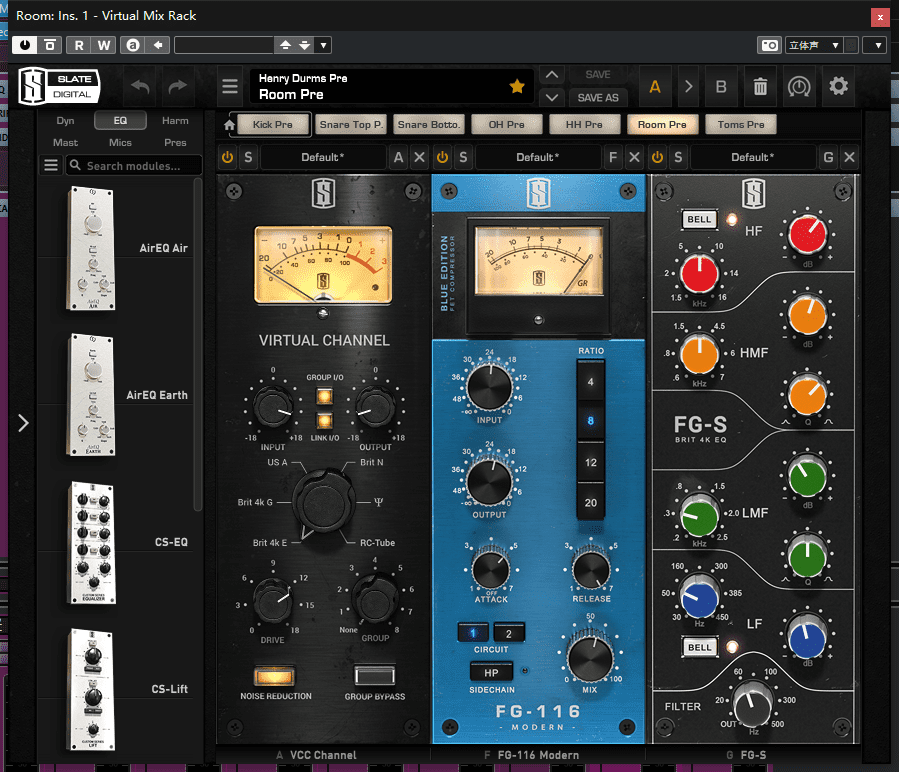The height and width of the screenshot is (772, 899).
Task: Click the trash delete icon
Action: pyautogui.click(x=760, y=87)
